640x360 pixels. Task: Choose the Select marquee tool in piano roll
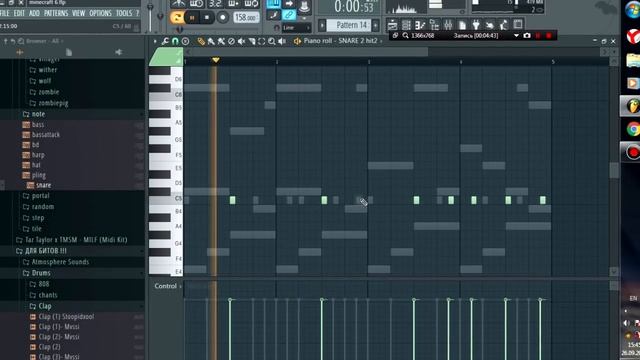262,41
